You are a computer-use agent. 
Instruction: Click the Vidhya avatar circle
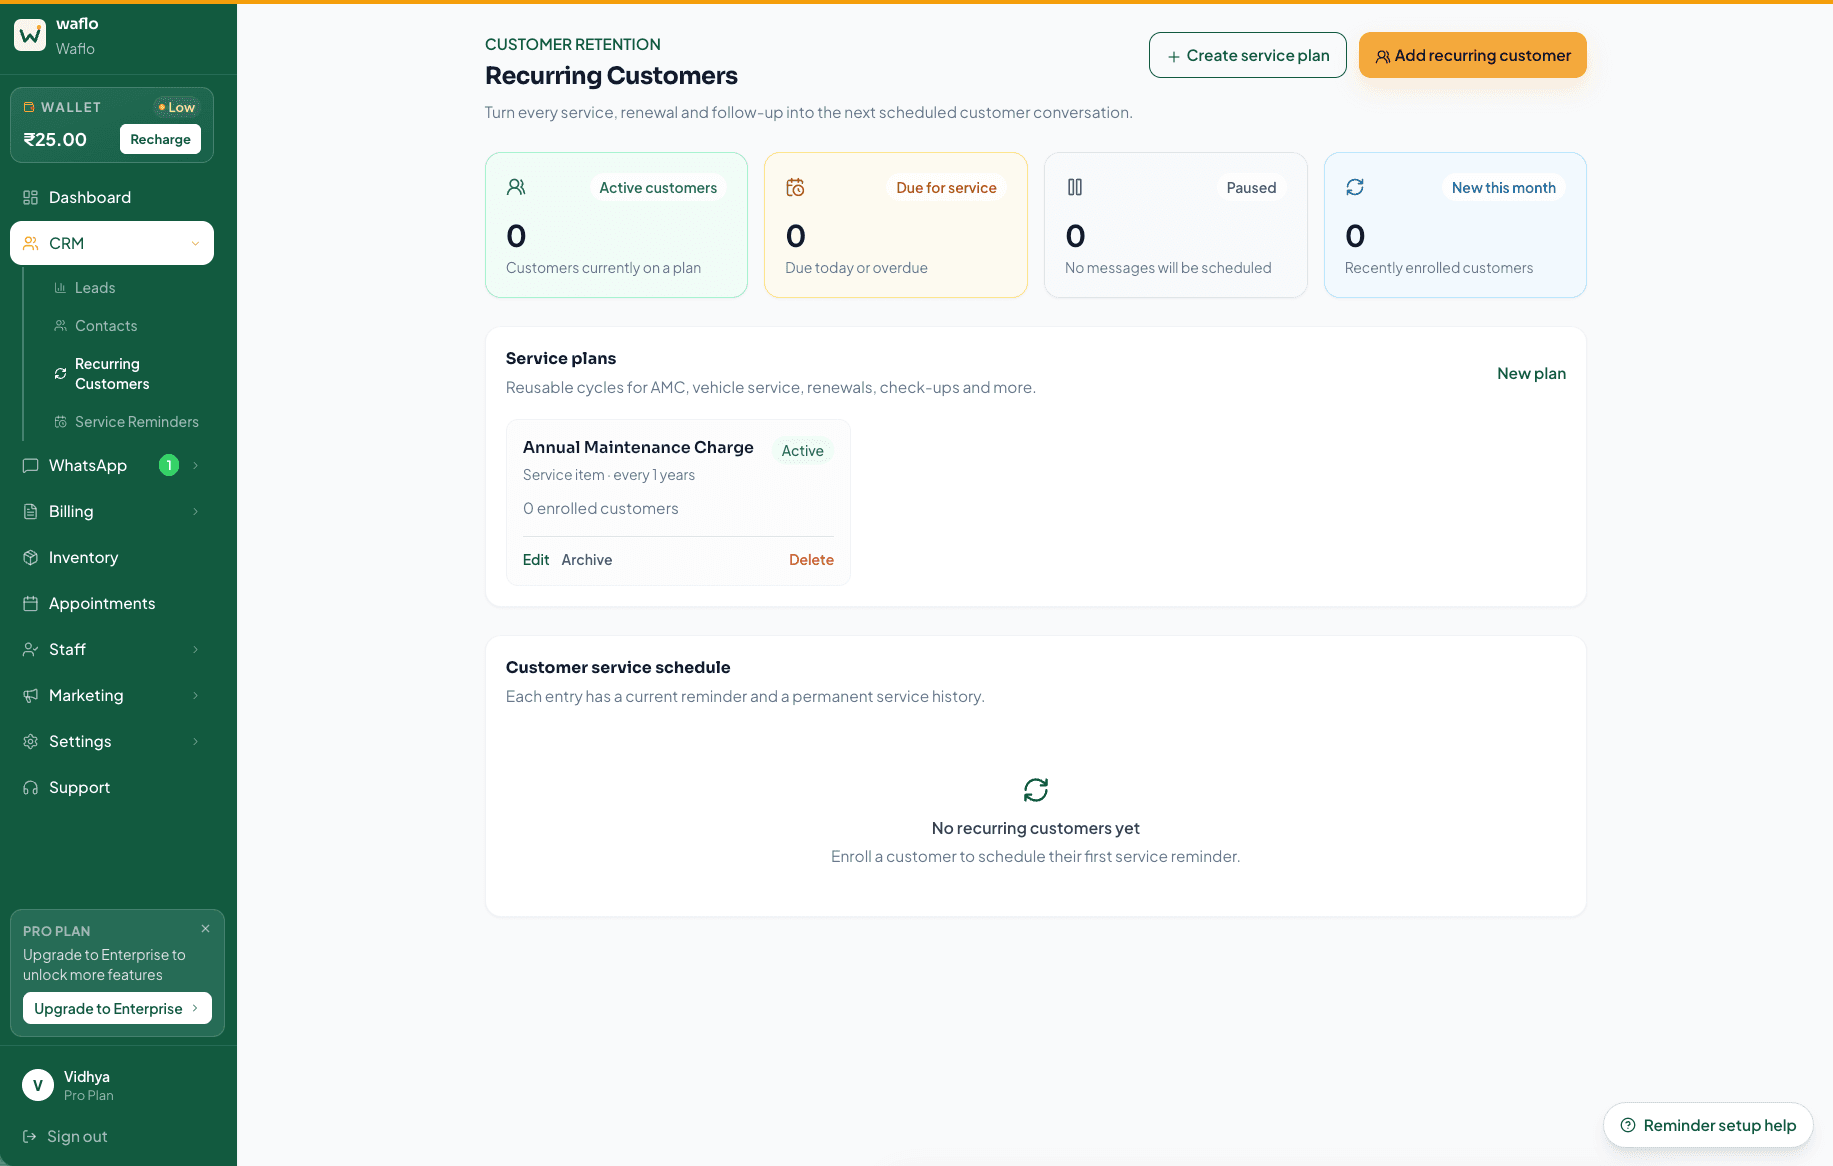tap(38, 1085)
